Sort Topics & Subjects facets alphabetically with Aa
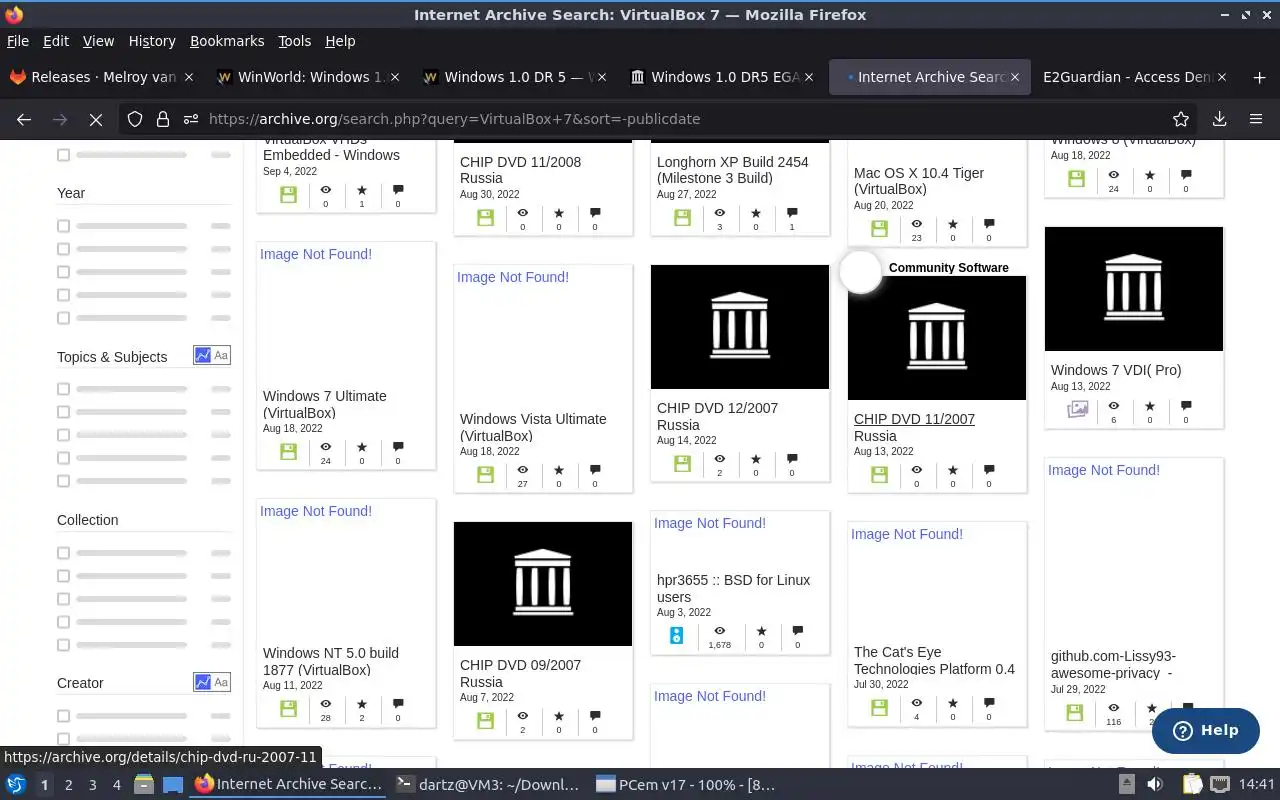 tap(221, 355)
